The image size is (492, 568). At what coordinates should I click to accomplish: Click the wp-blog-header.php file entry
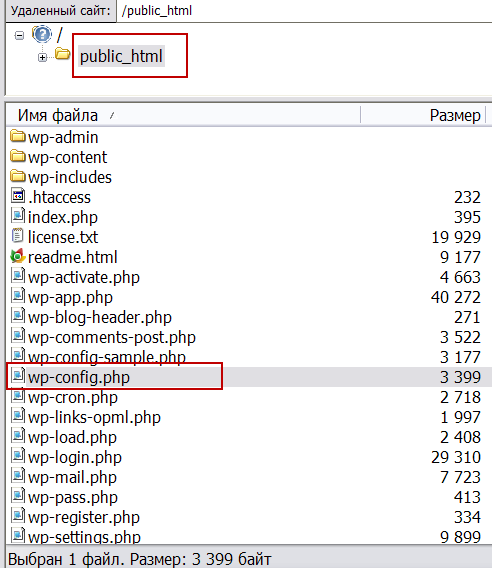click(x=100, y=317)
